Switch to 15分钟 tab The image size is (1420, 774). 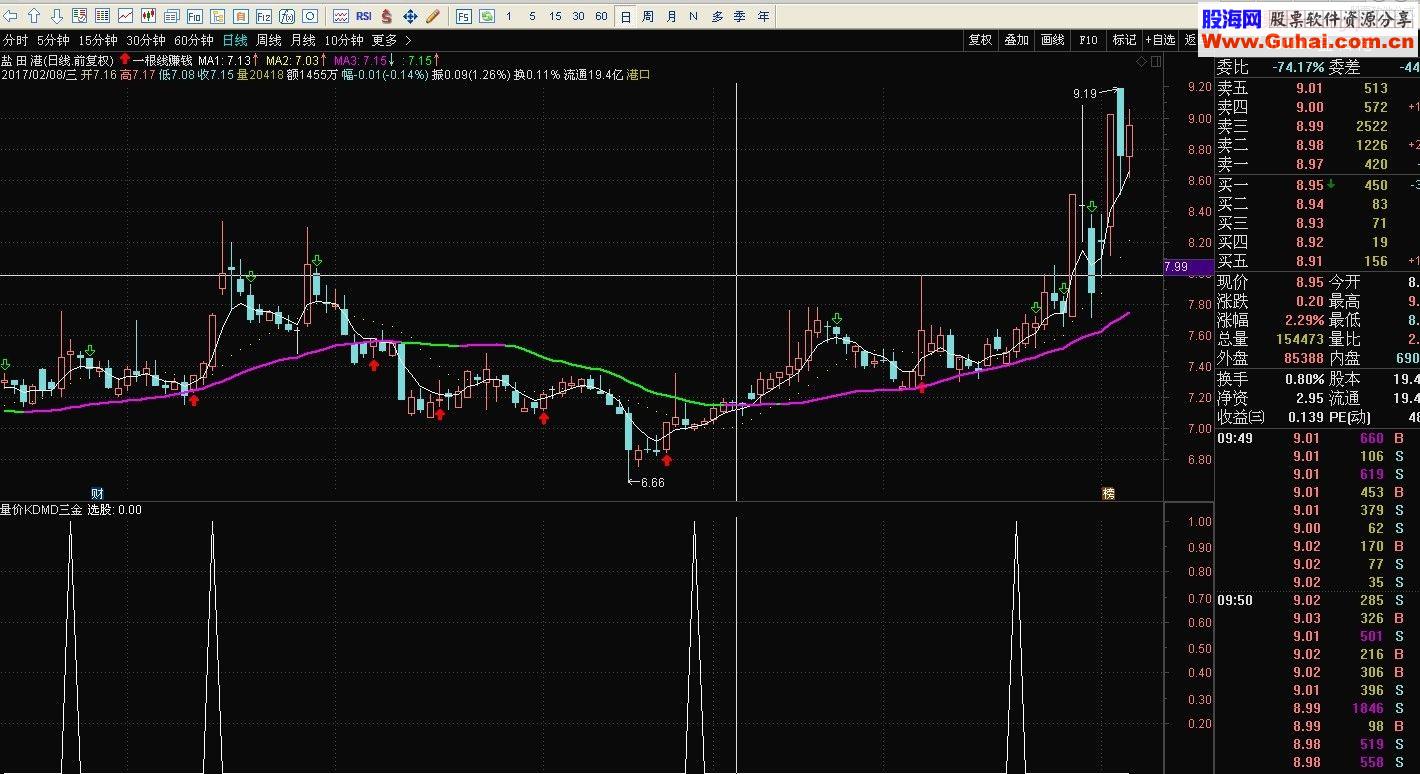tap(98, 40)
